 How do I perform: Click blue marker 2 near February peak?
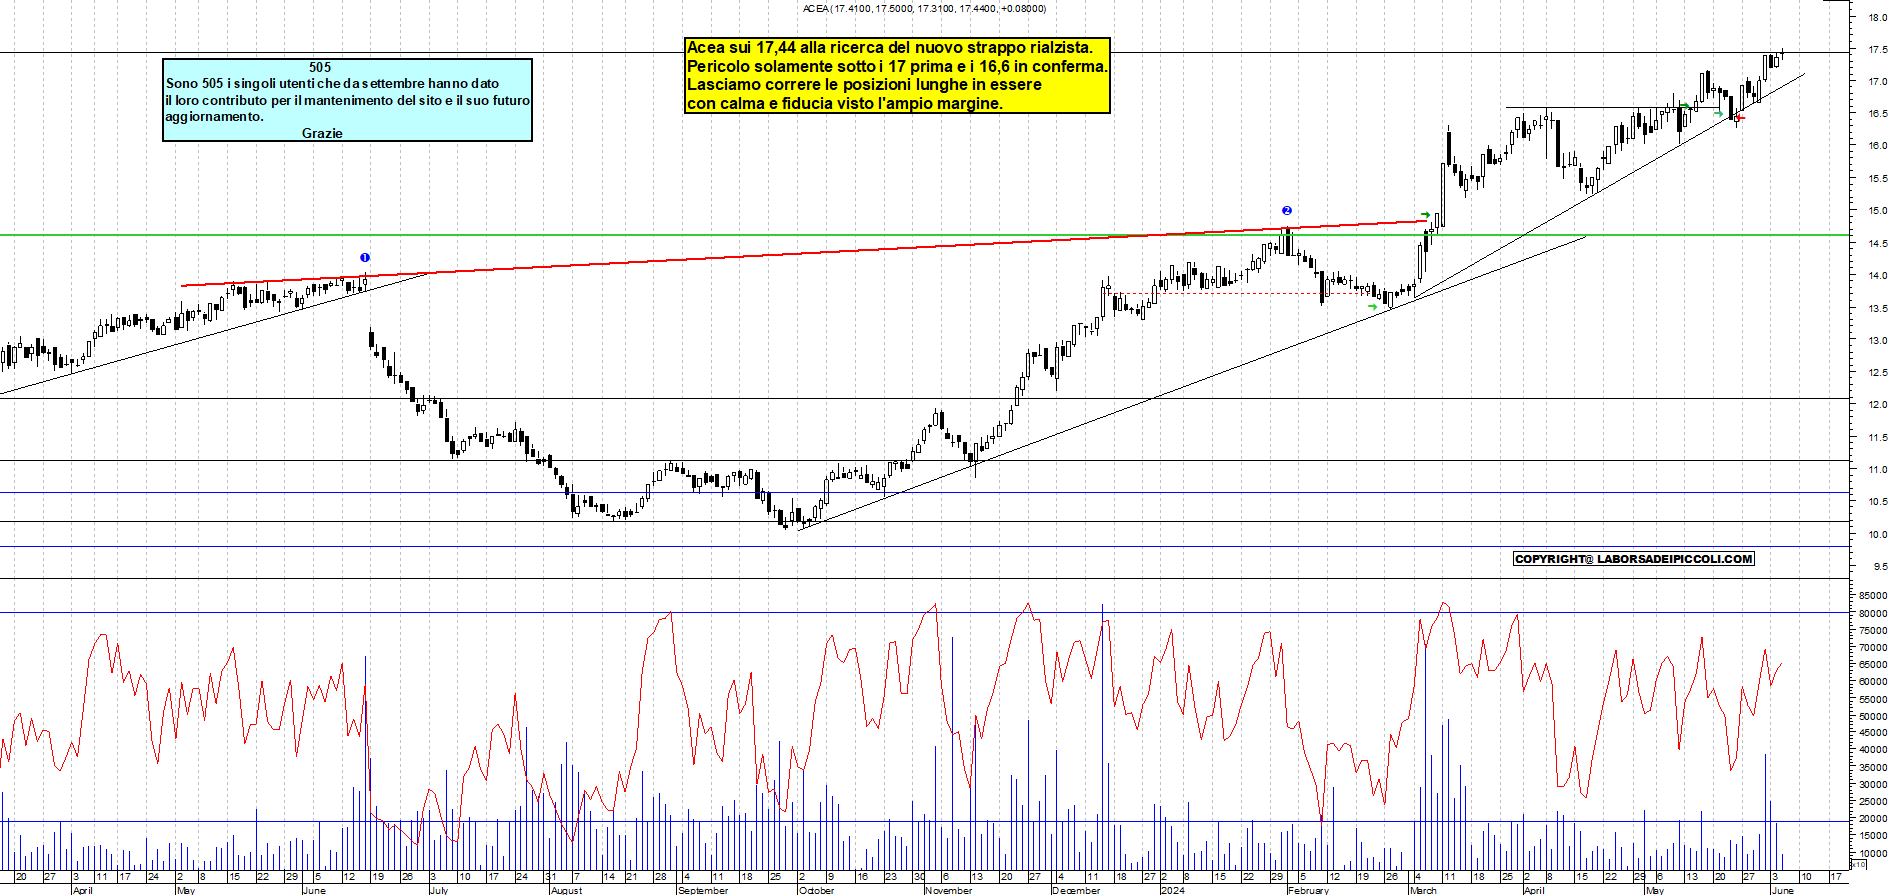click(x=1287, y=210)
